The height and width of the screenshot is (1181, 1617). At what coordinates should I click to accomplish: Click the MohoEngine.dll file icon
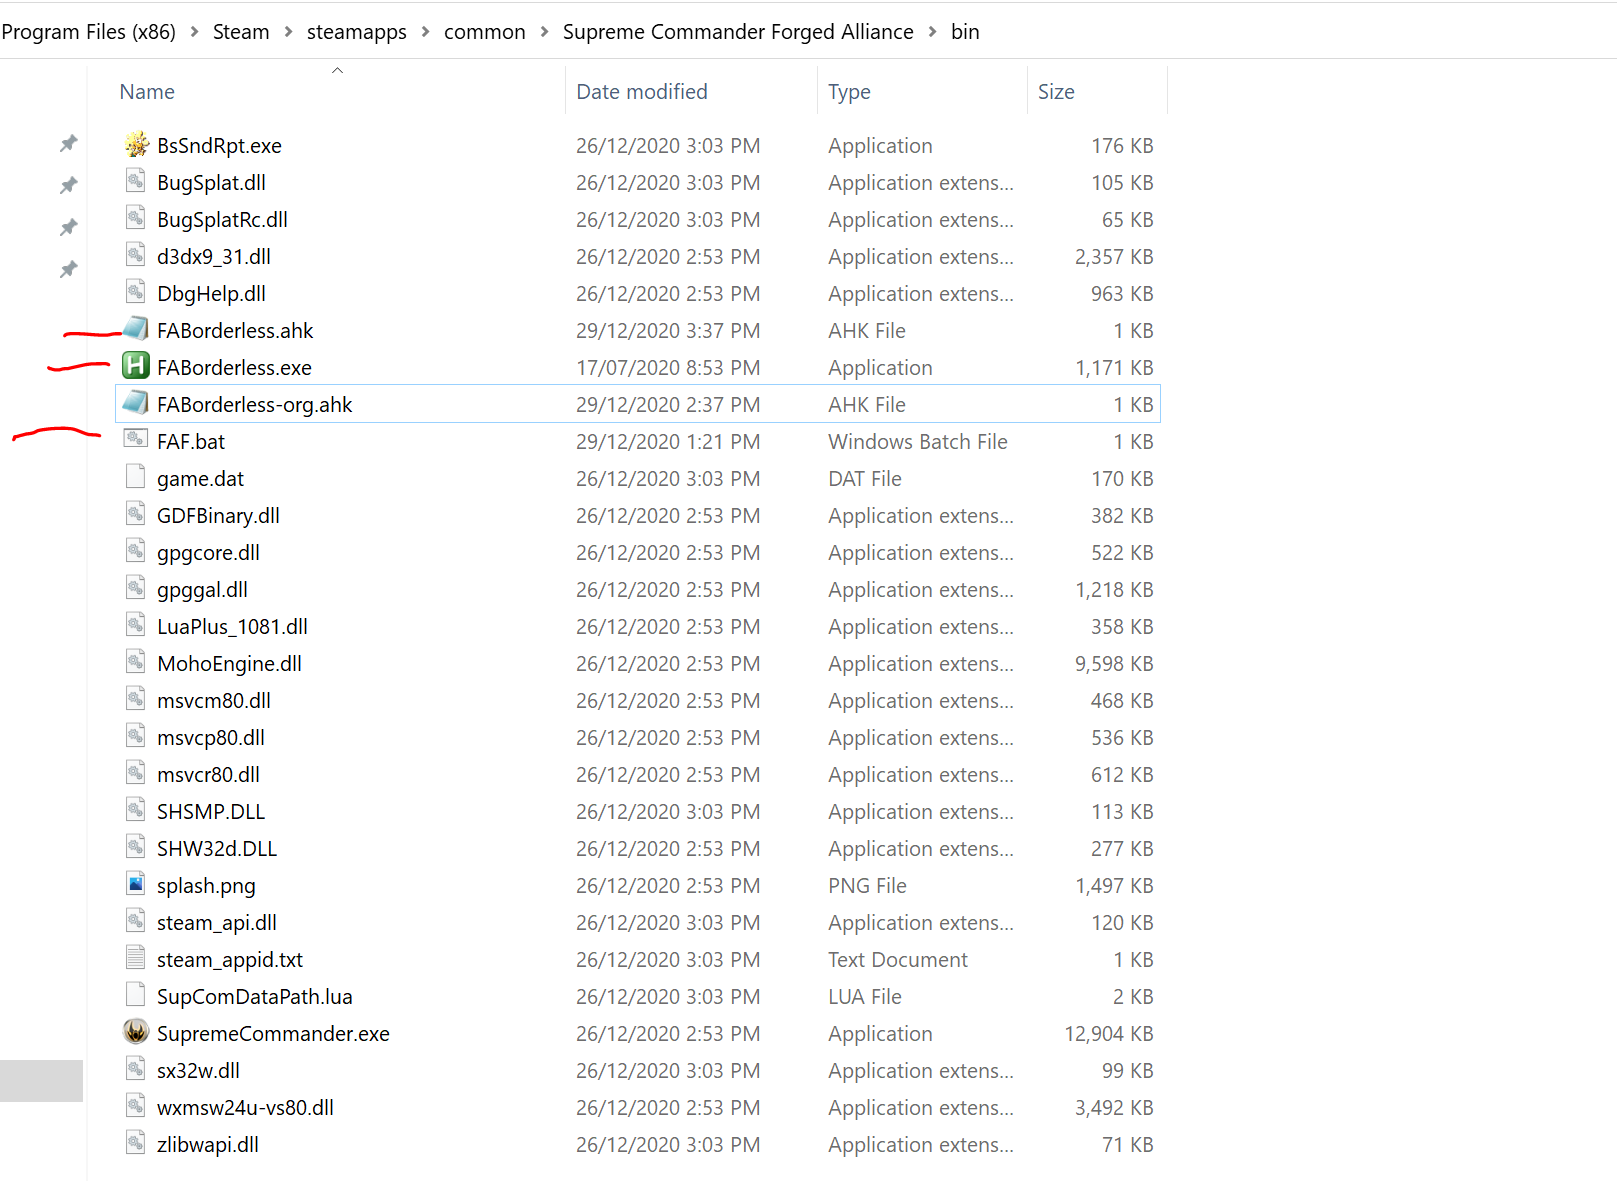136,662
